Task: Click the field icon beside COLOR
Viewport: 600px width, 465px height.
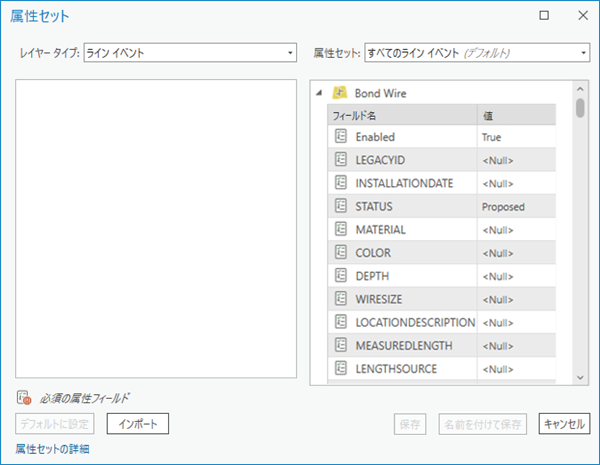Action: 340,253
